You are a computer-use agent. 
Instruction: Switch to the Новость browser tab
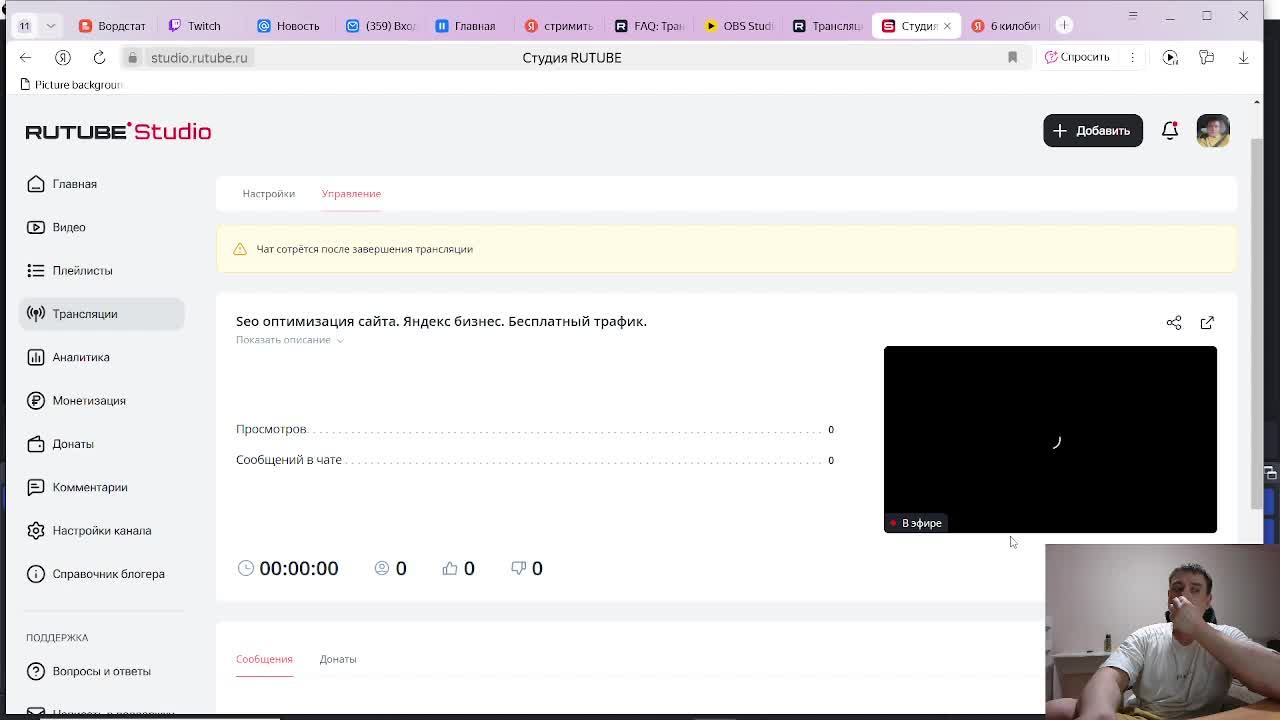288,25
